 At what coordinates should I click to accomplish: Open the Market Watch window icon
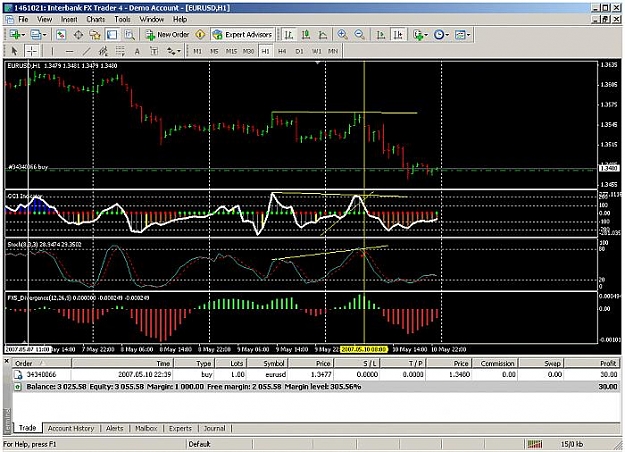61,35
